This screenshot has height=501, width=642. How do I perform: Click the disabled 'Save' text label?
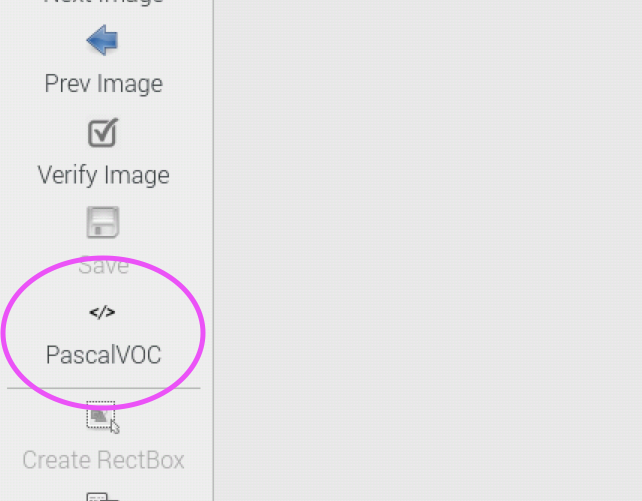pyautogui.click(x=104, y=266)
